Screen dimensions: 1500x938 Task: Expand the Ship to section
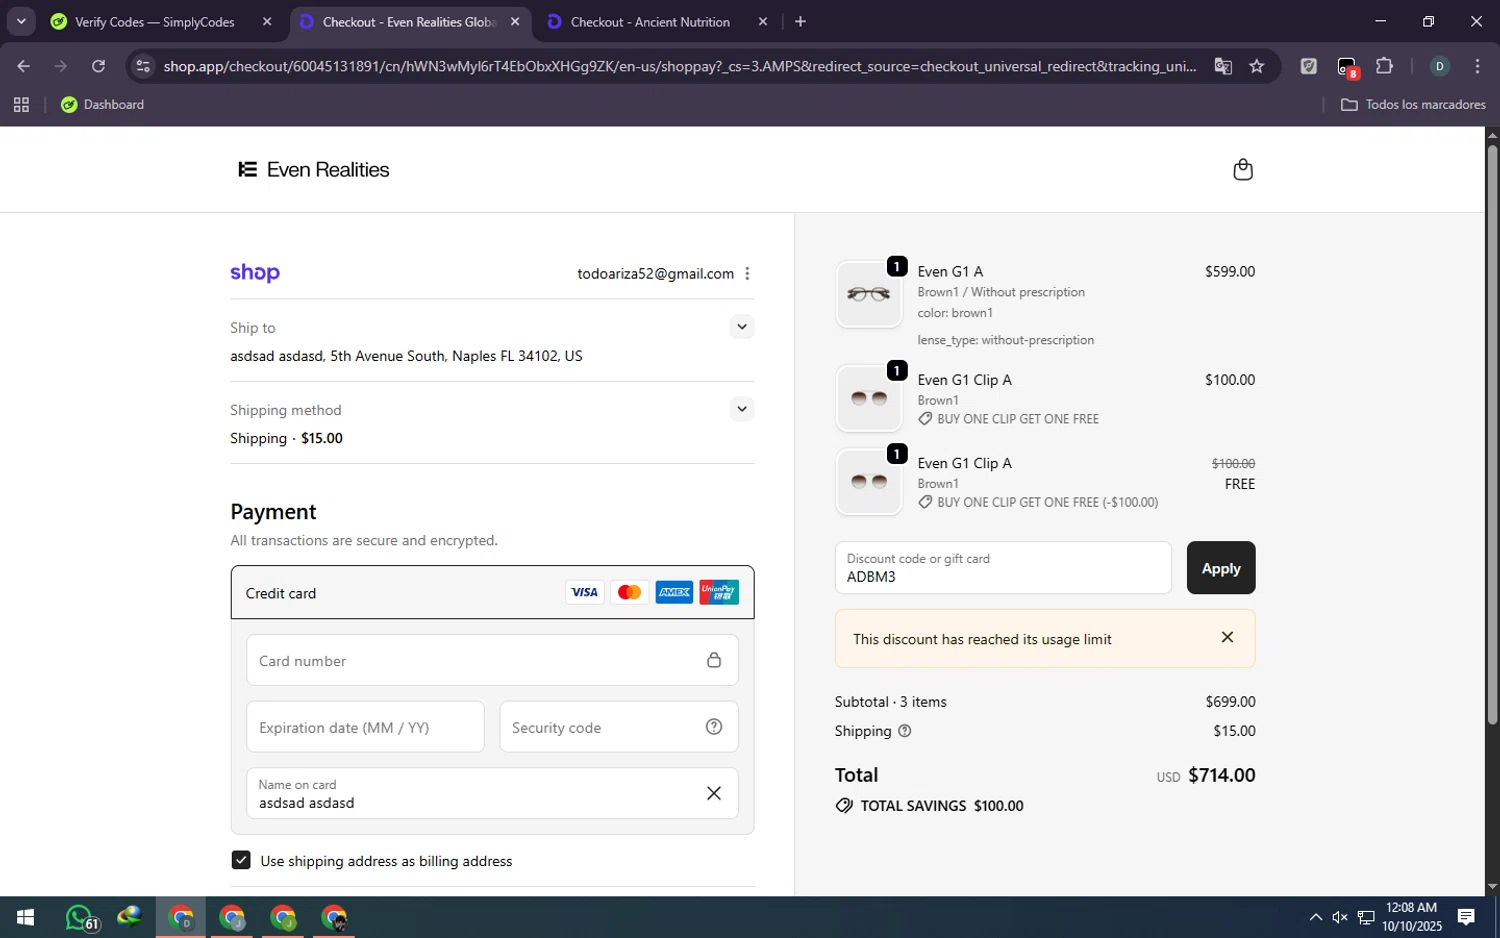(741, 327)
